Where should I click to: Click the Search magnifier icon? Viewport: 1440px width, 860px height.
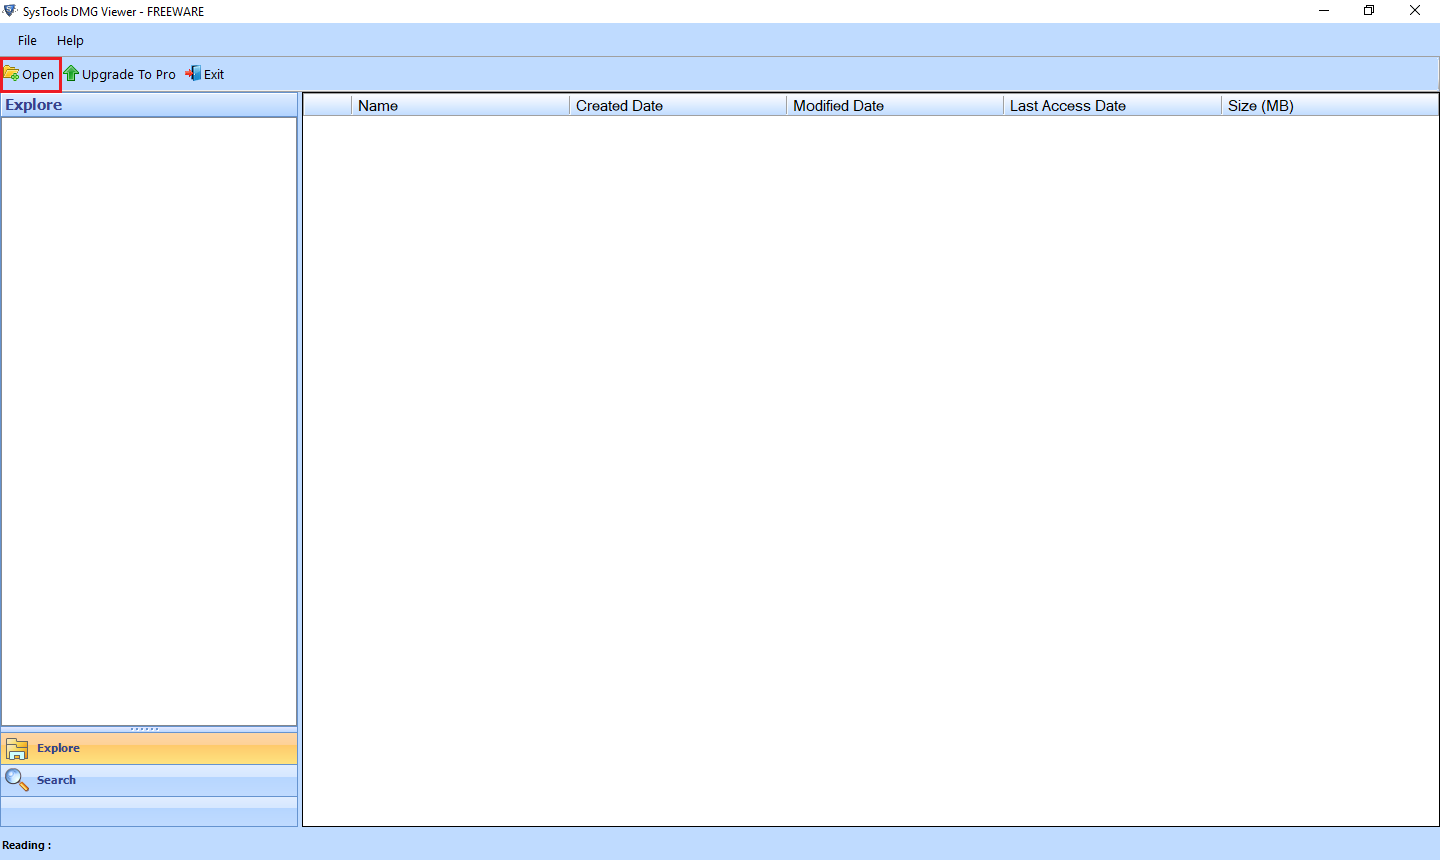click(x=17, y=780)
